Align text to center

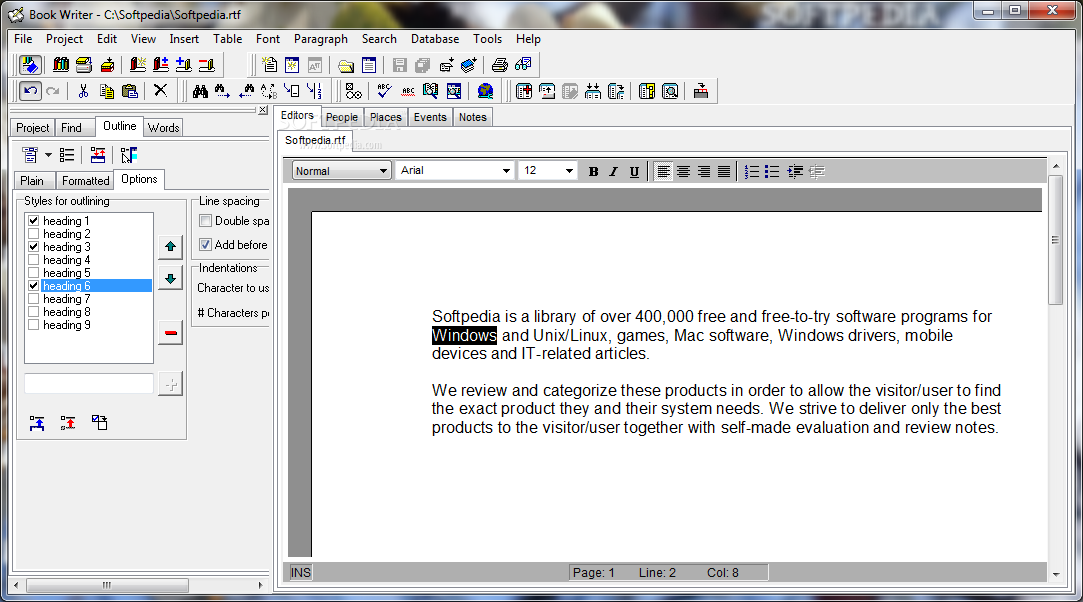tap(683, 171)
